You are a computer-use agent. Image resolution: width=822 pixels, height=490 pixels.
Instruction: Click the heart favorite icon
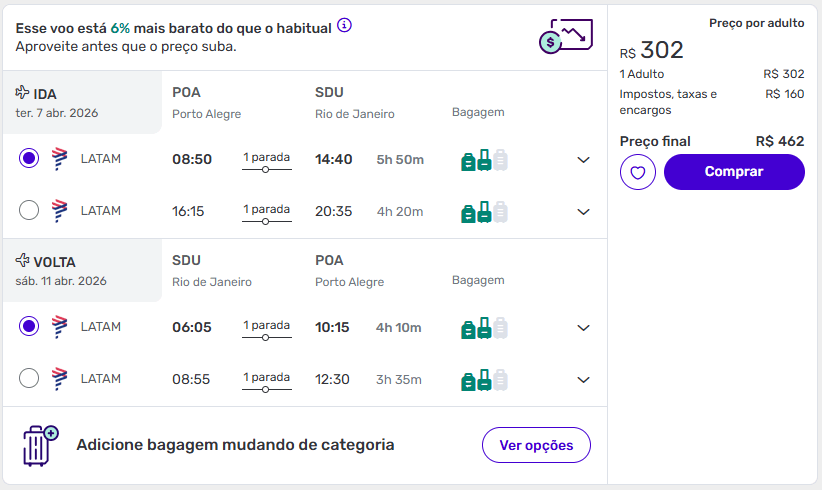coord(637,172)
